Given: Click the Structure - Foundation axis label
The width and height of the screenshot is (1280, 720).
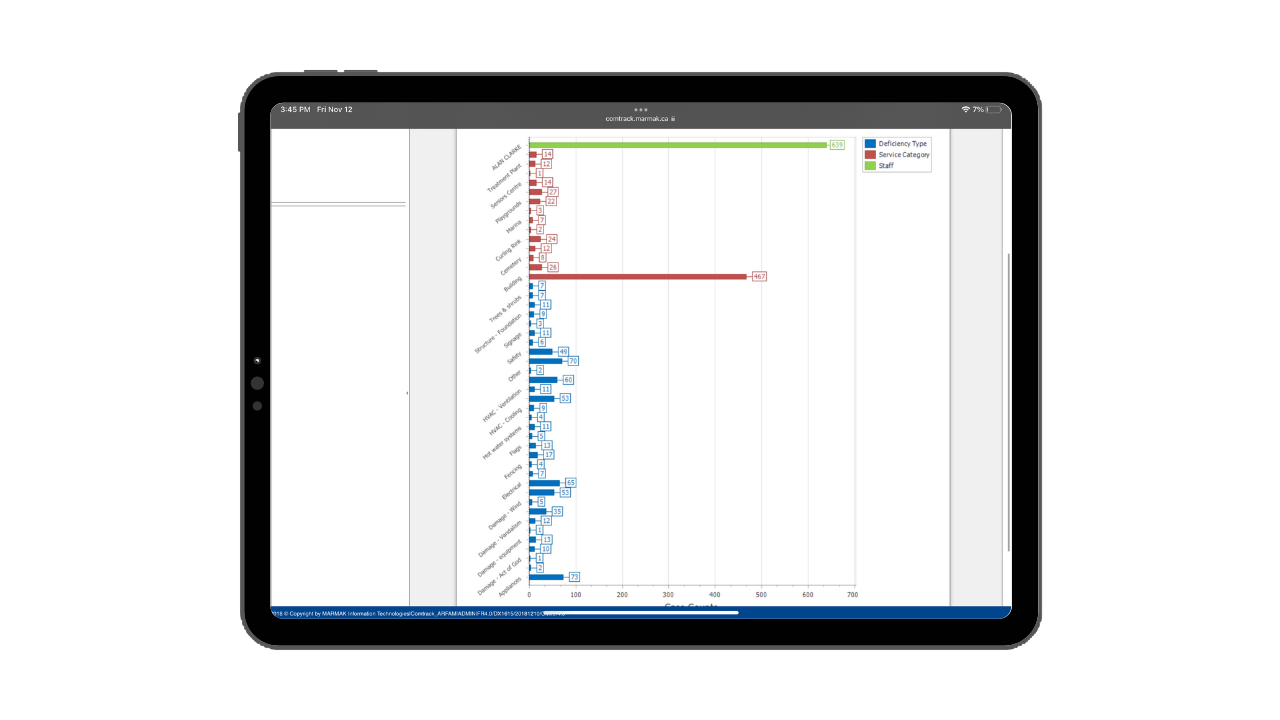Looking at the screenshot, I should 498,334.
